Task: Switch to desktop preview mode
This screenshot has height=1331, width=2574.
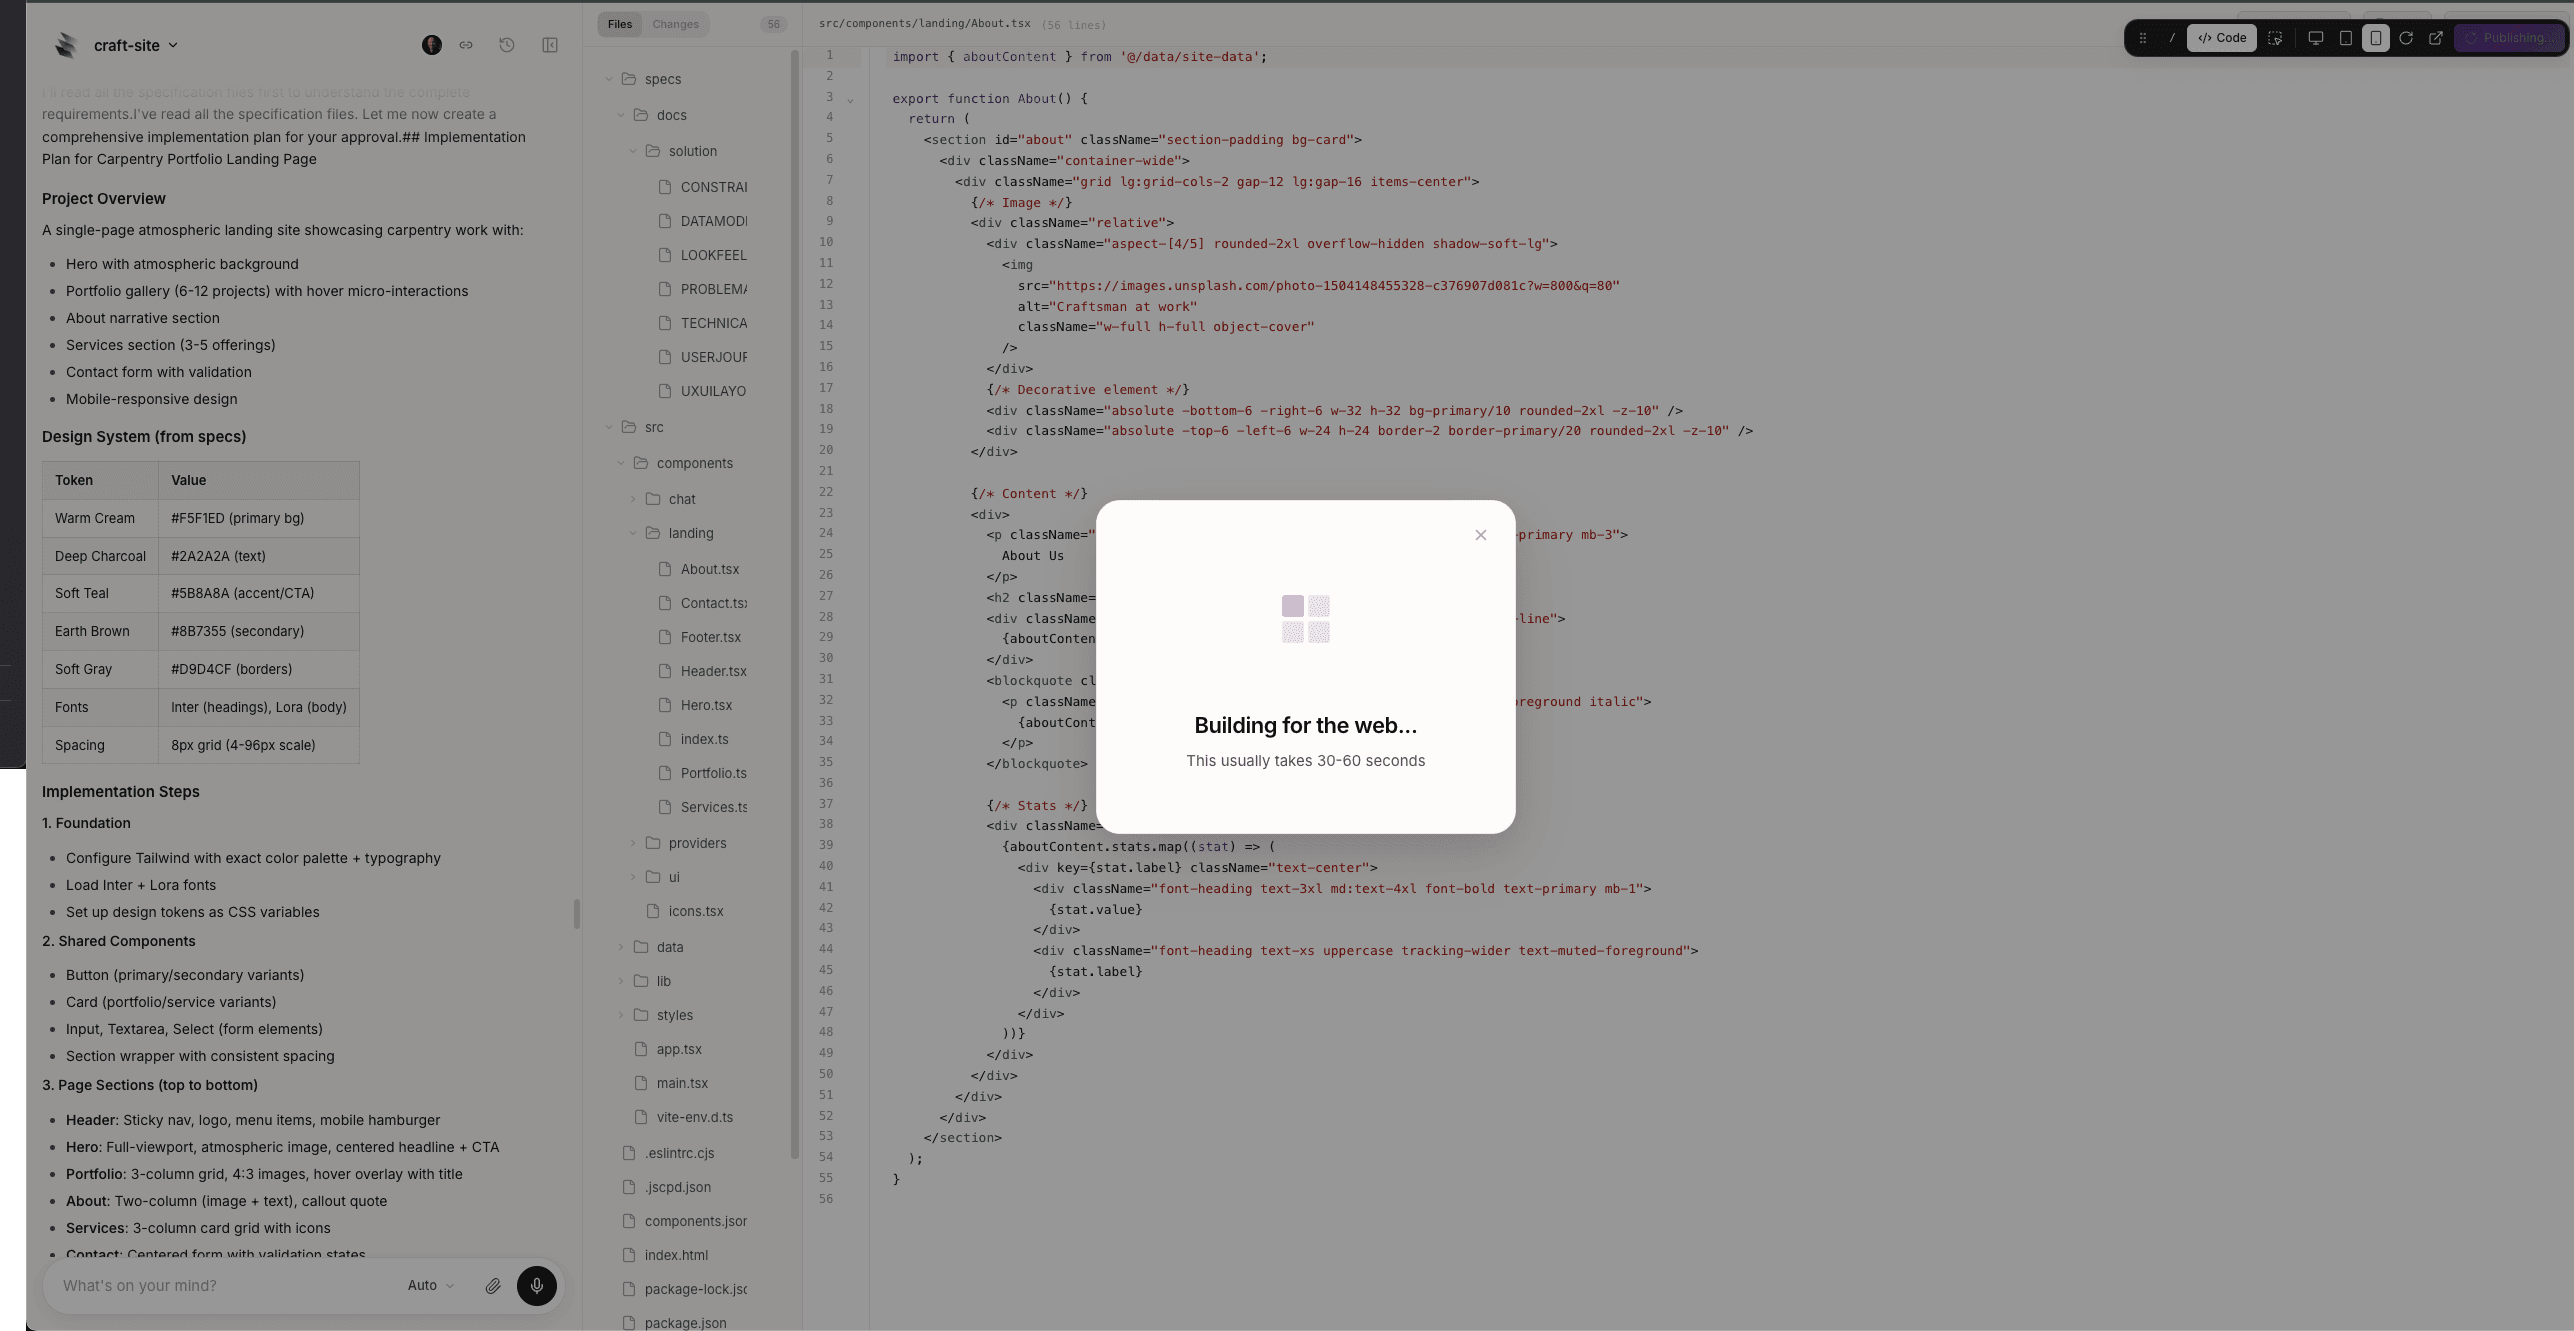Action: tap(2315, 38)
